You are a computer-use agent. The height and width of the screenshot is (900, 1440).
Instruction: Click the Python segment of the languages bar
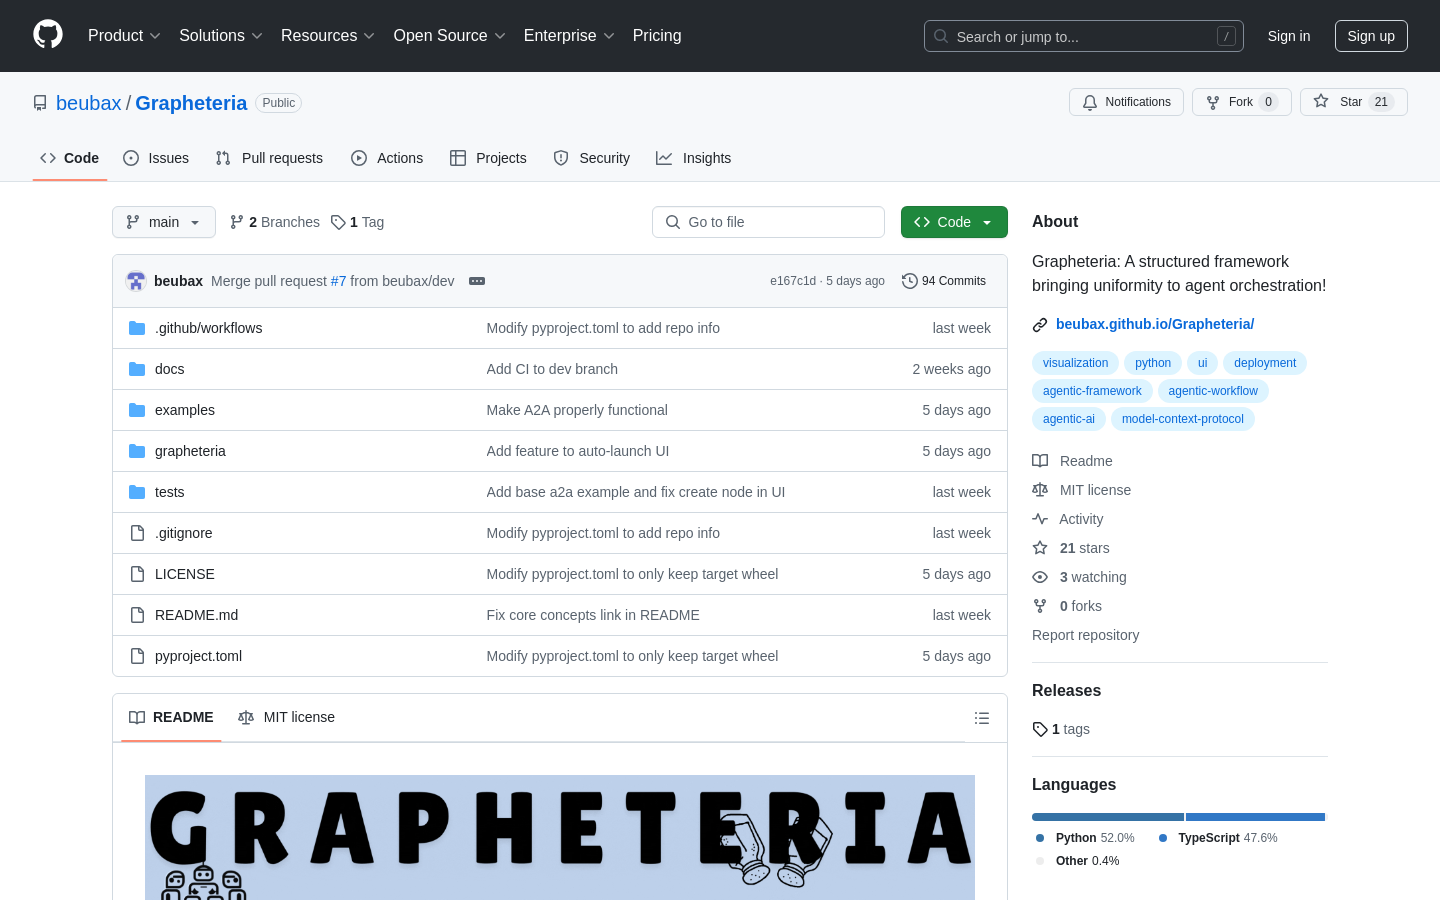click(x=1108, y=817)
